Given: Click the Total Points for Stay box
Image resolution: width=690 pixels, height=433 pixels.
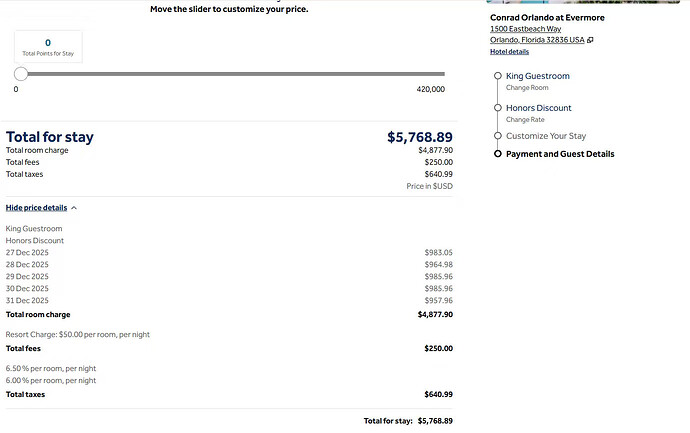Looking at the screenshot, I should 48,47.
